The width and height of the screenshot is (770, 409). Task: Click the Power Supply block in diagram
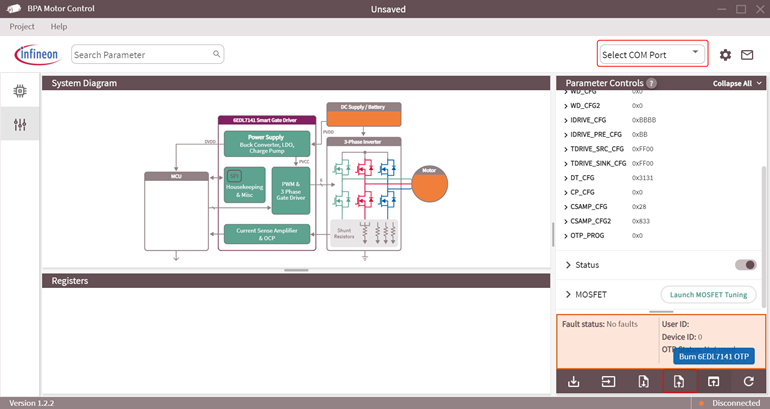pyautogui.click(x=267, y=144)
